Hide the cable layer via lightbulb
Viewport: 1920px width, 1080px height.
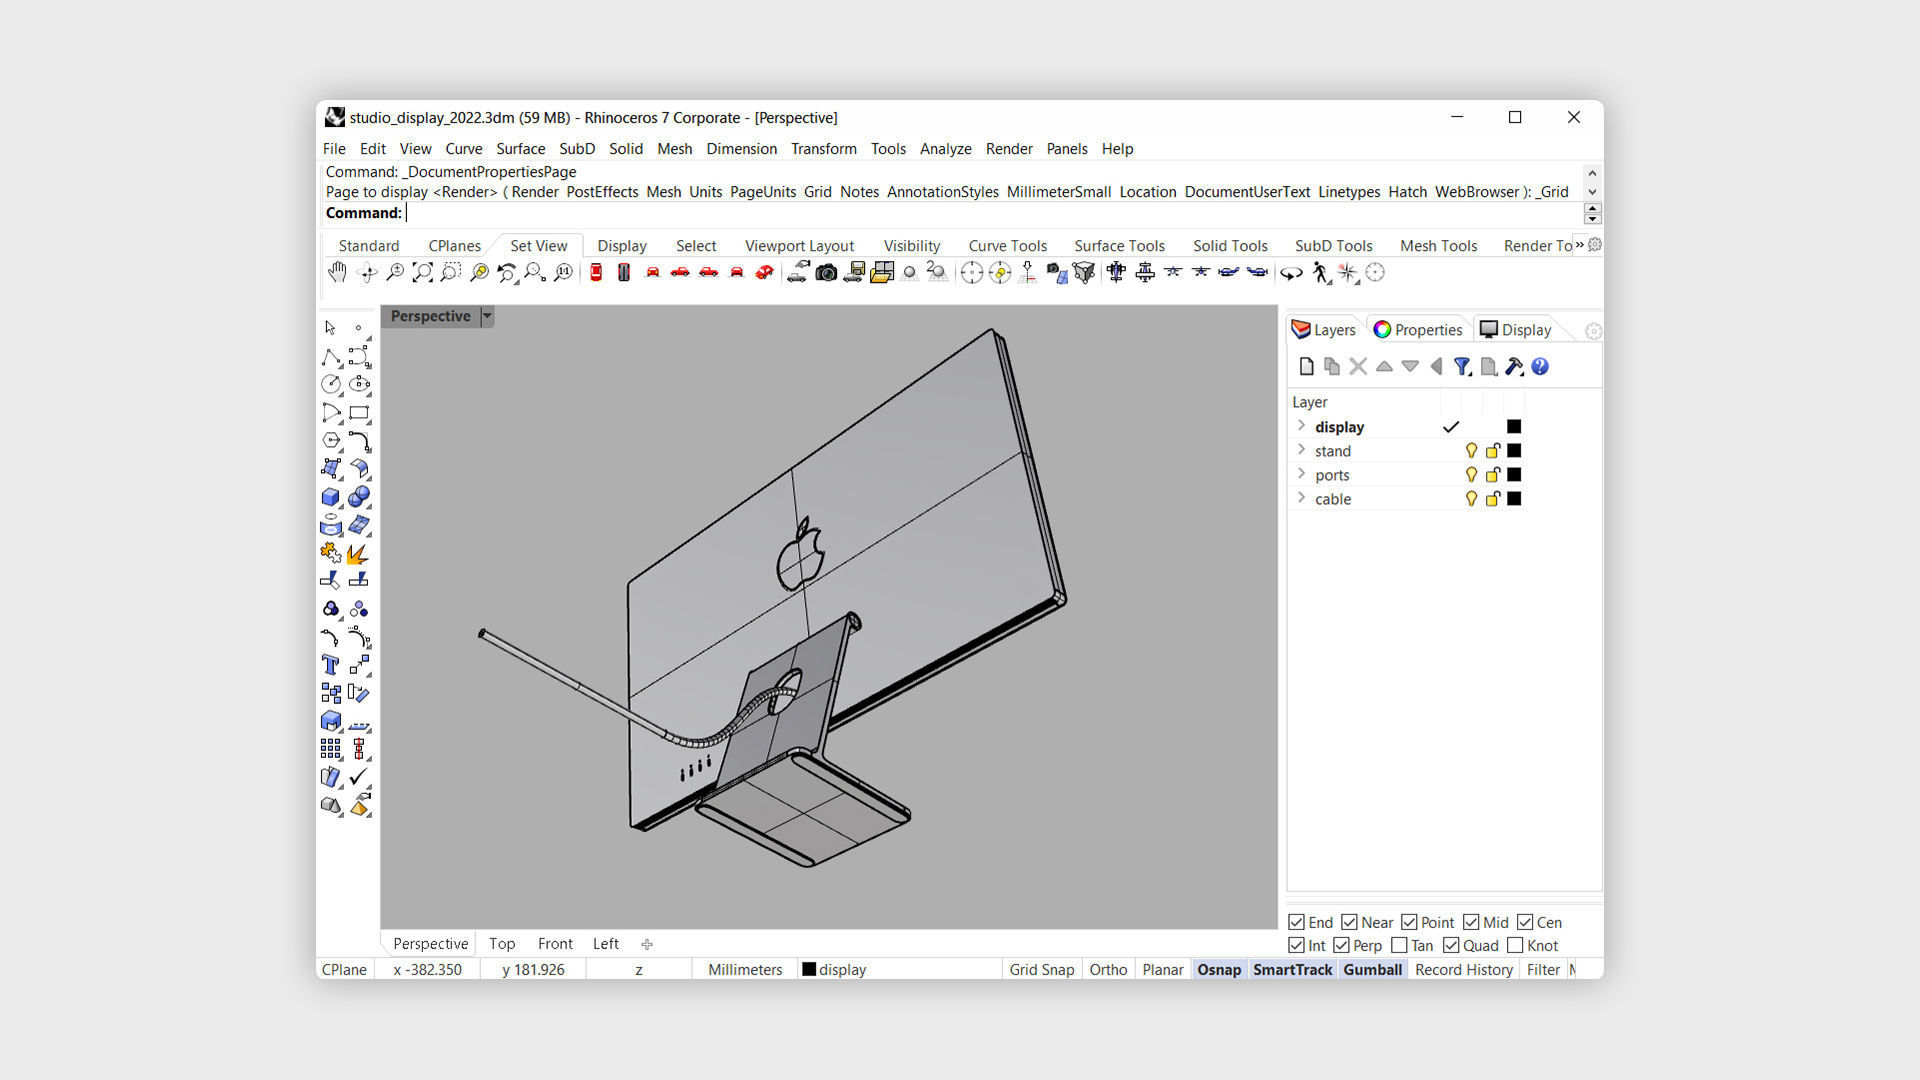[x=1471, y=499]
